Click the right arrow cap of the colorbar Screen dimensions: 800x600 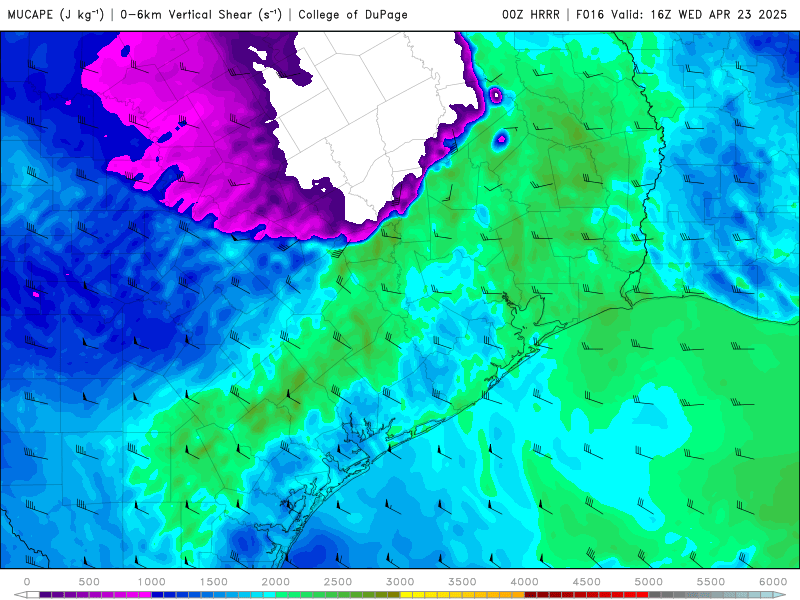coord(779,594)
